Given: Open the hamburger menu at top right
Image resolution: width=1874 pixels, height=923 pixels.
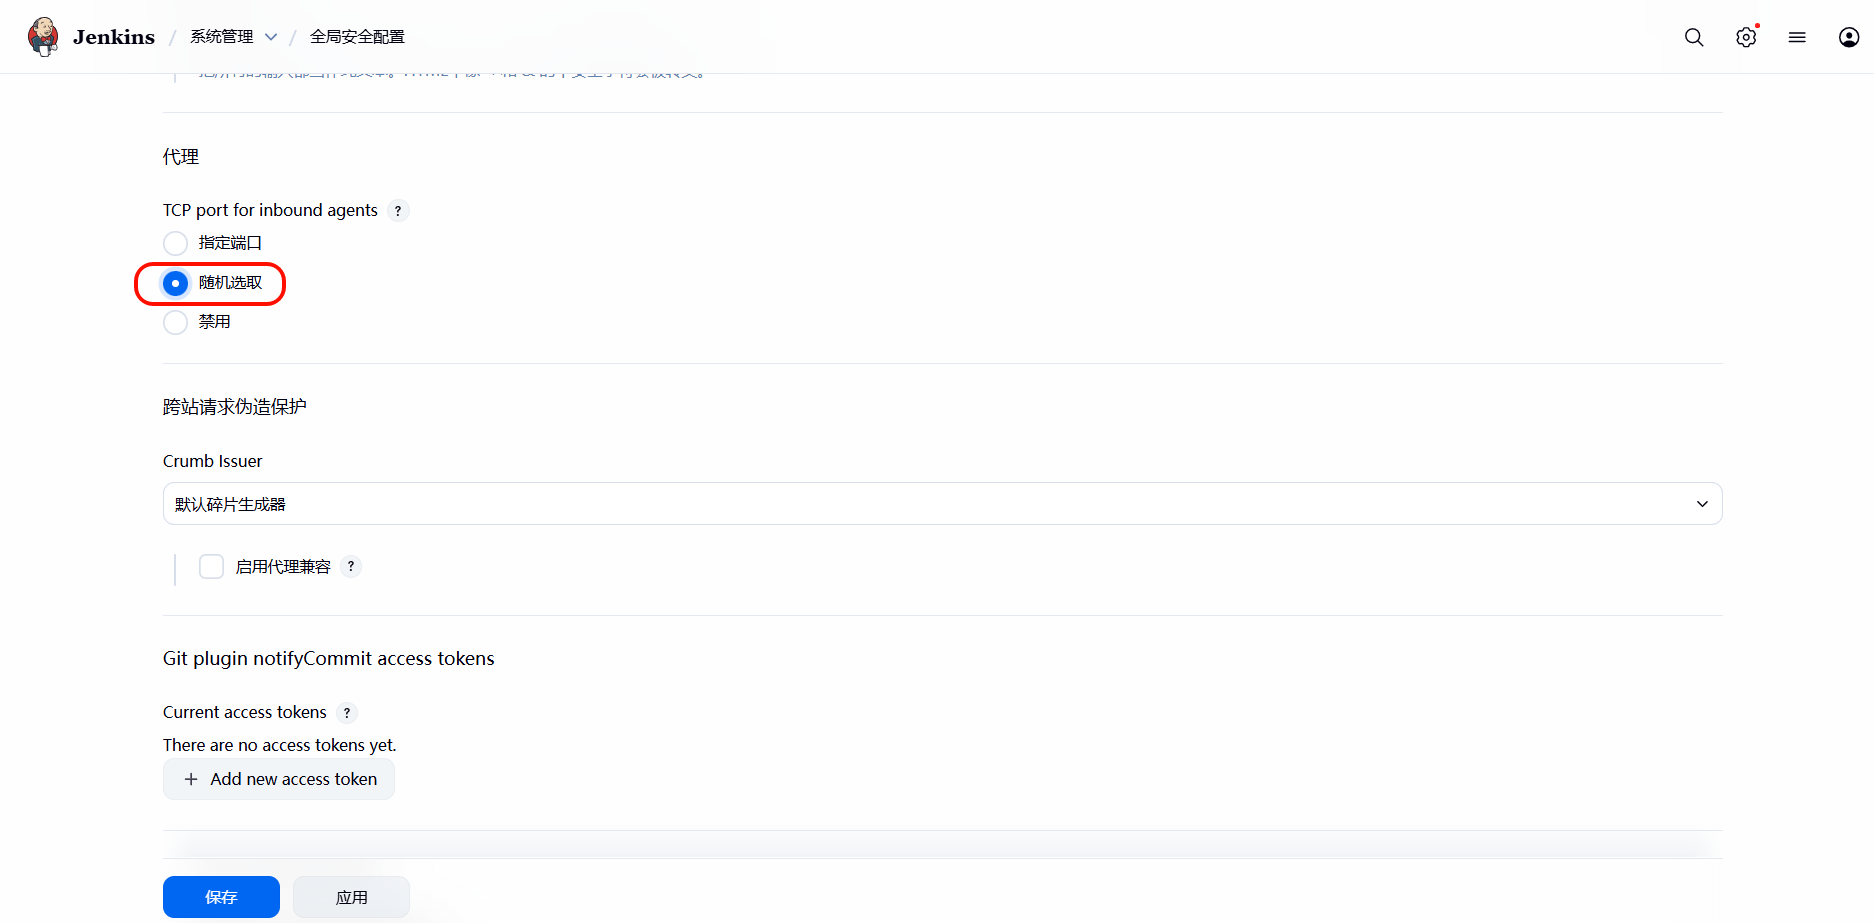Looking at the screenshot, I should (1797, 37).
